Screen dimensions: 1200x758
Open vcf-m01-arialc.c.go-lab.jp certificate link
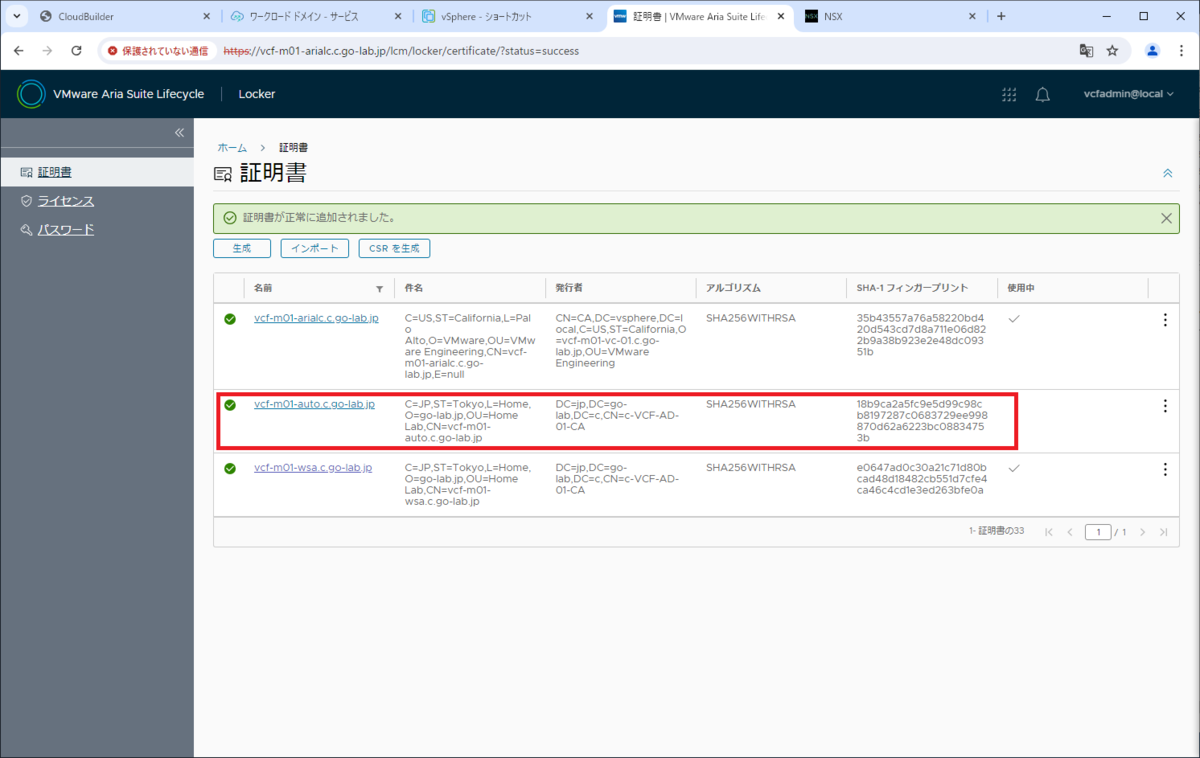pyautogui.click(x=316, y=318)
